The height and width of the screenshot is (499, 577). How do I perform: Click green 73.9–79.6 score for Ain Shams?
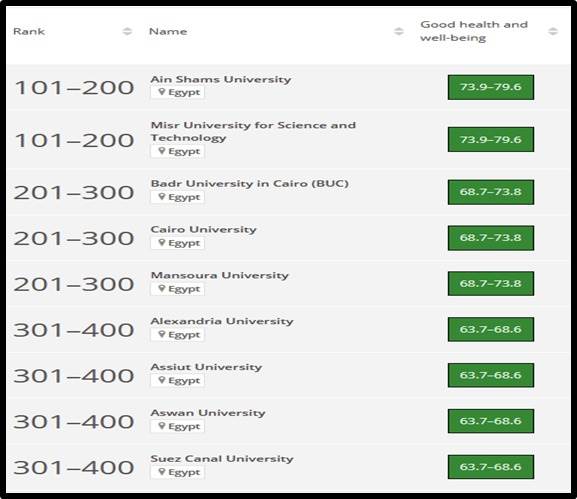pos(491,87)
